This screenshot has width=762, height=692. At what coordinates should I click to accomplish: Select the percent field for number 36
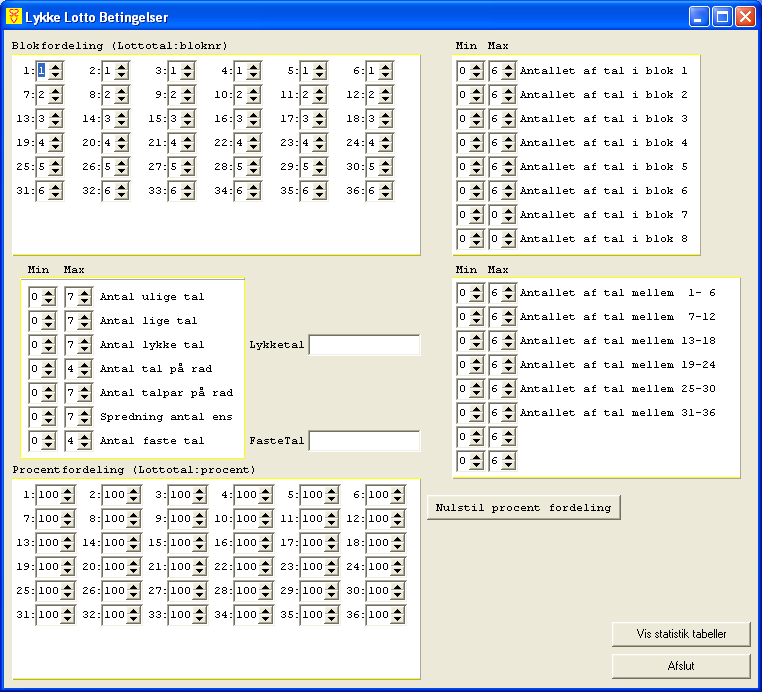point(376,615)
